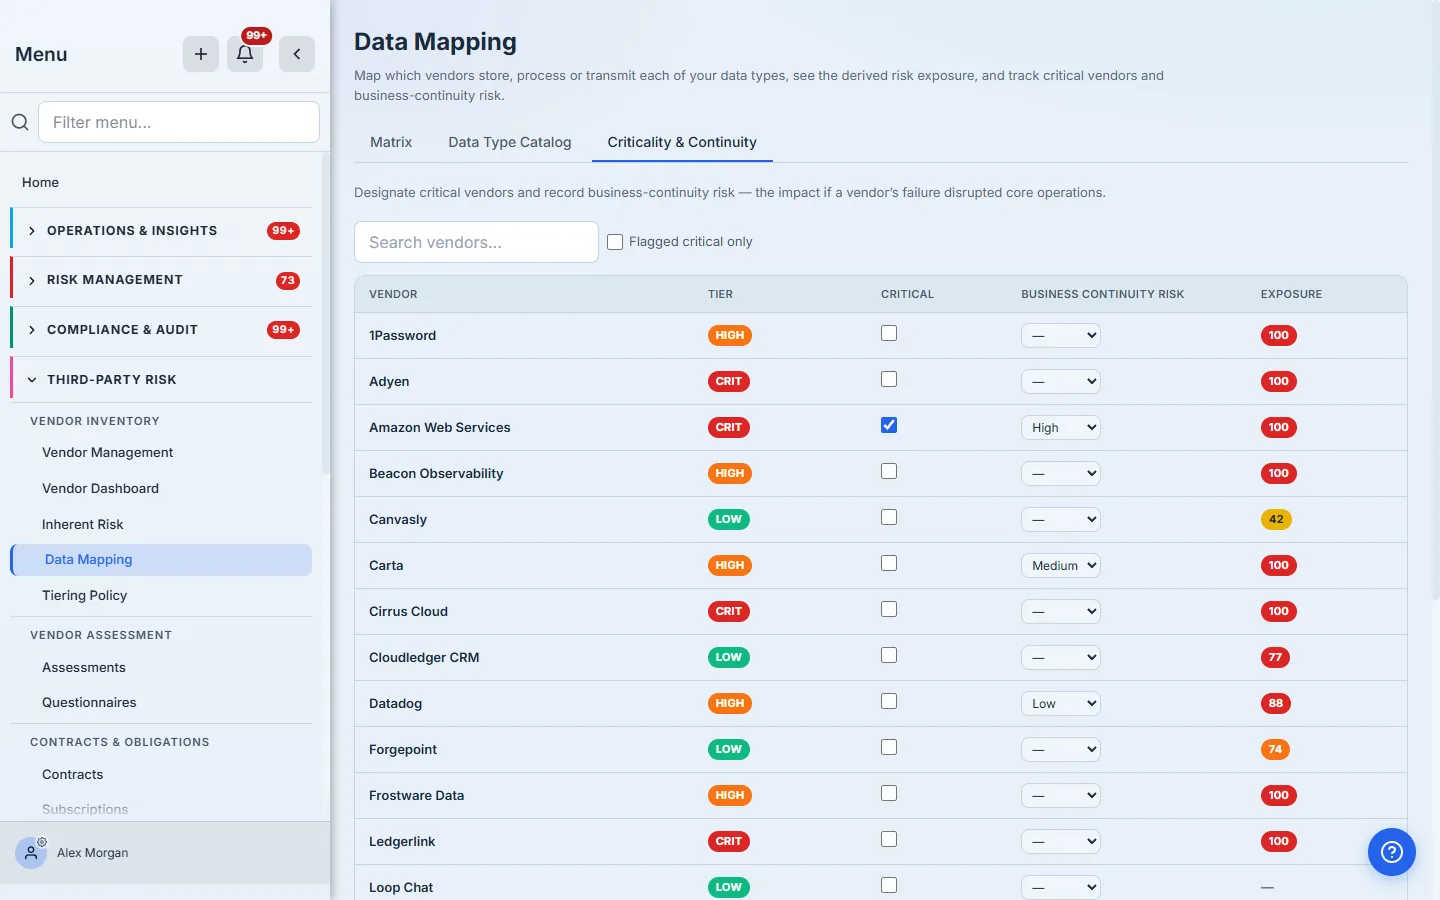
Task: Open continuity risk dropdown for Ledgerlink
Action: click(x=1061, y=842)
